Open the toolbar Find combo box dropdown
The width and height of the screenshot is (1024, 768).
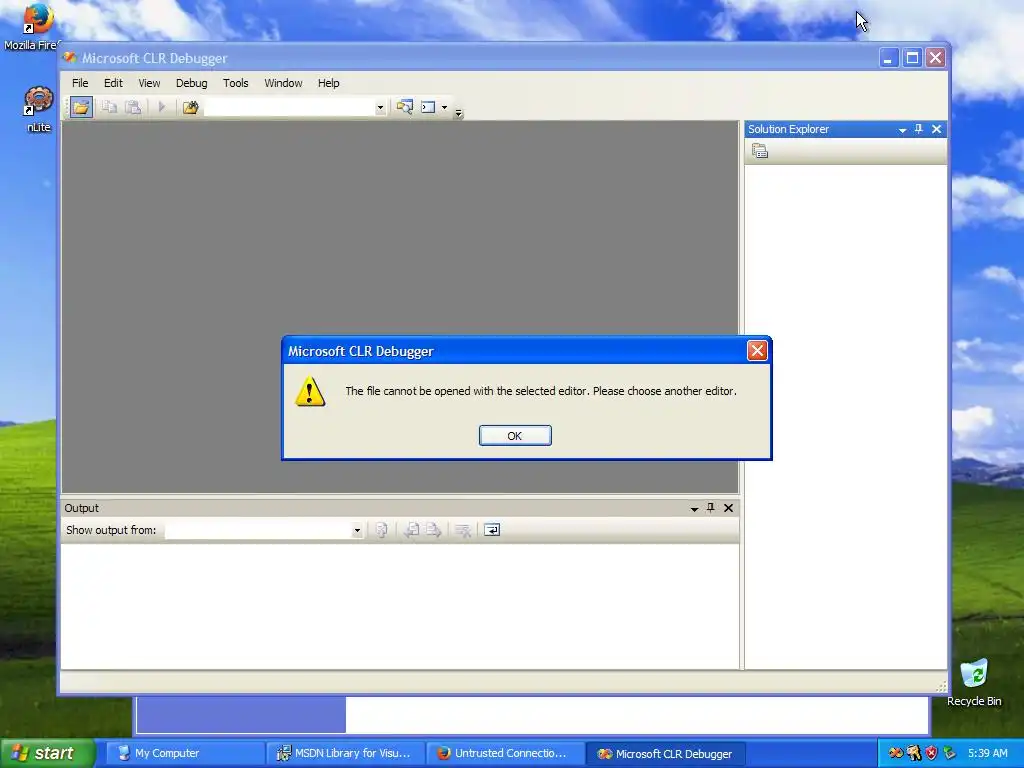pyautogui.click(x=380, y=108)
